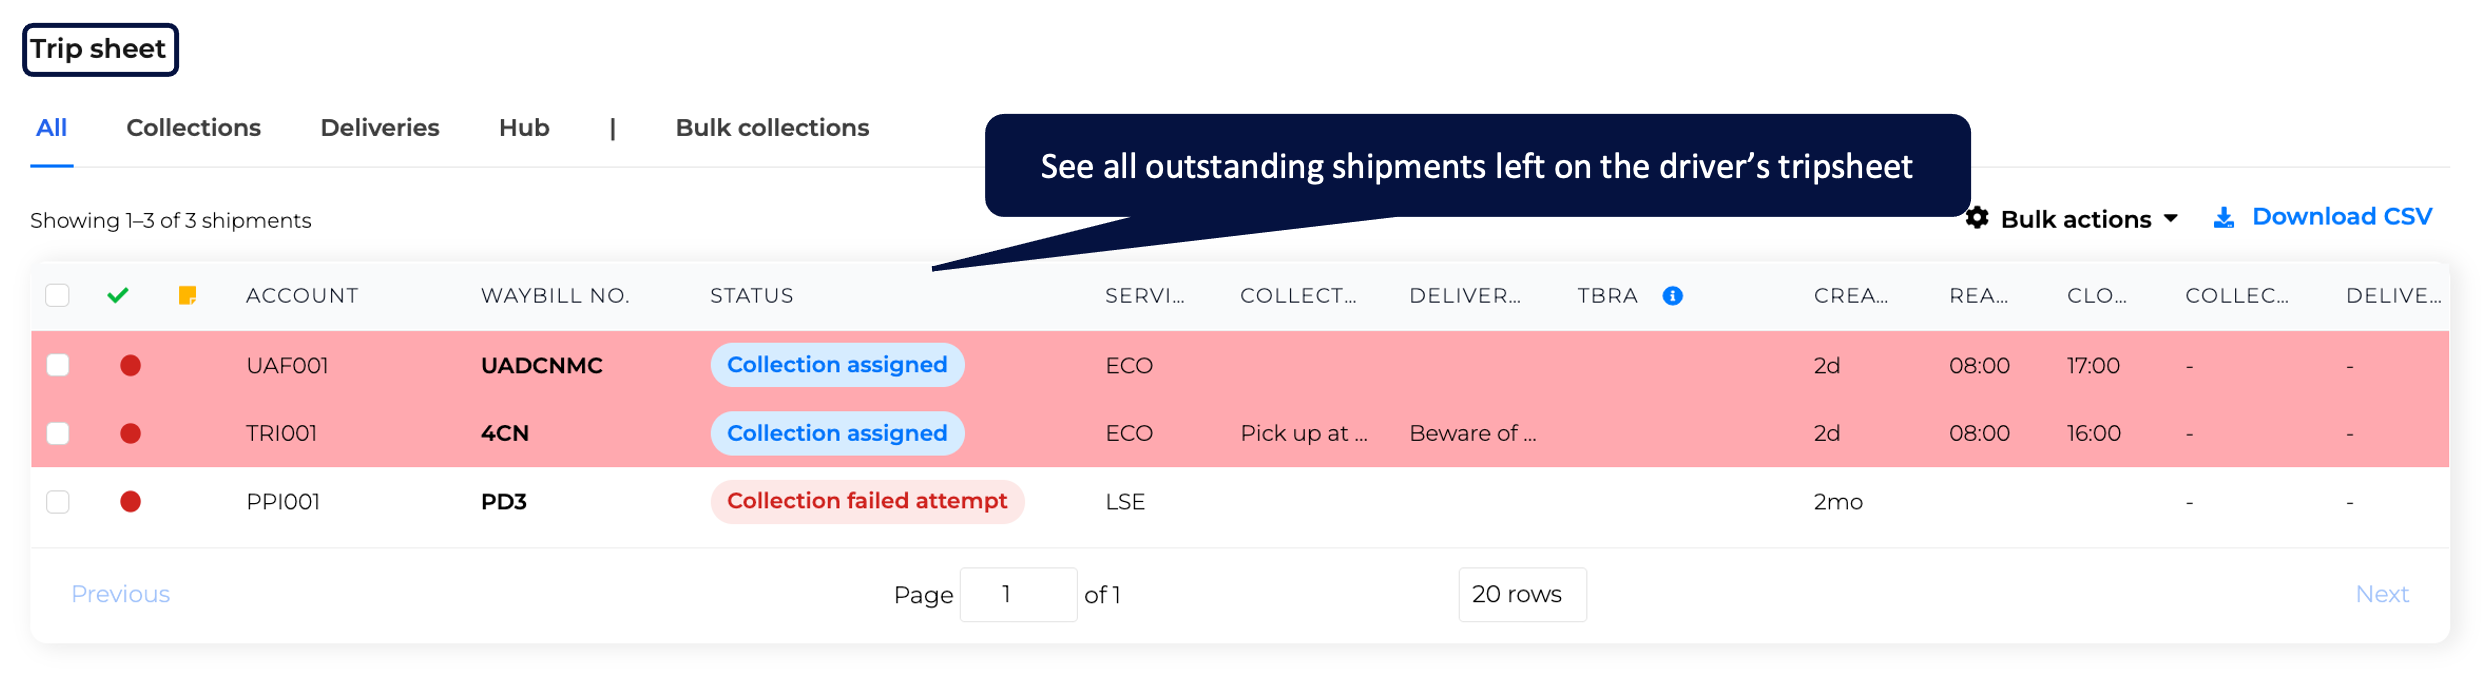Click the TBRA info icon

pos(1672,295)
